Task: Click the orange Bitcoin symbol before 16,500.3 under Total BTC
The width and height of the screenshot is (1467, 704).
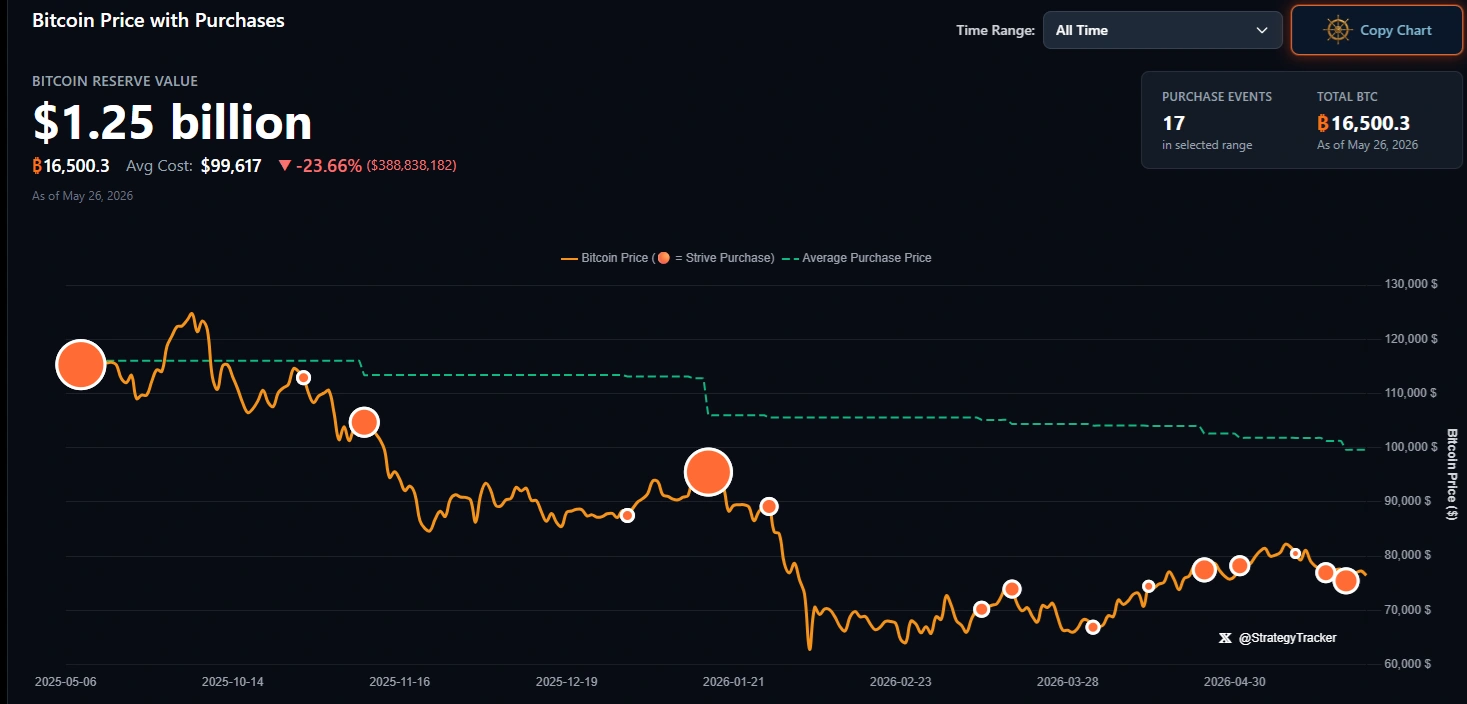Action: point(1323,124)
